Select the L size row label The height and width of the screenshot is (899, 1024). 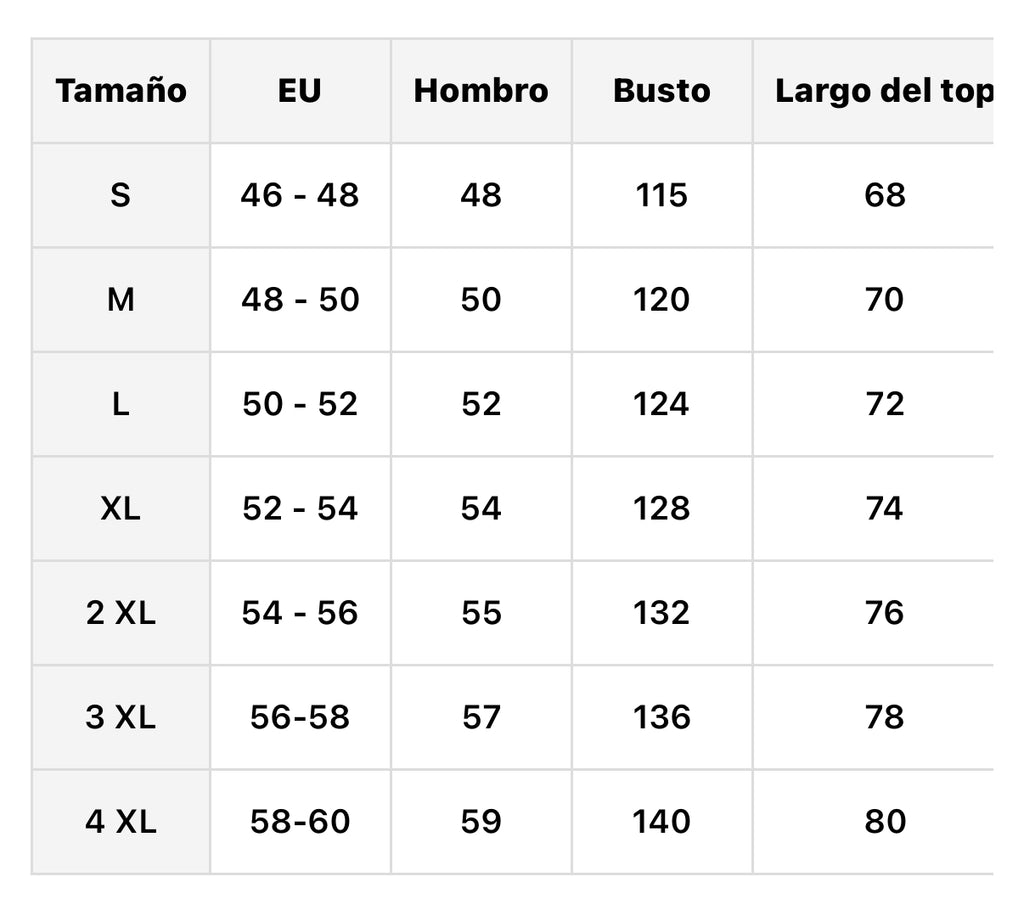(x=121, y=404)
